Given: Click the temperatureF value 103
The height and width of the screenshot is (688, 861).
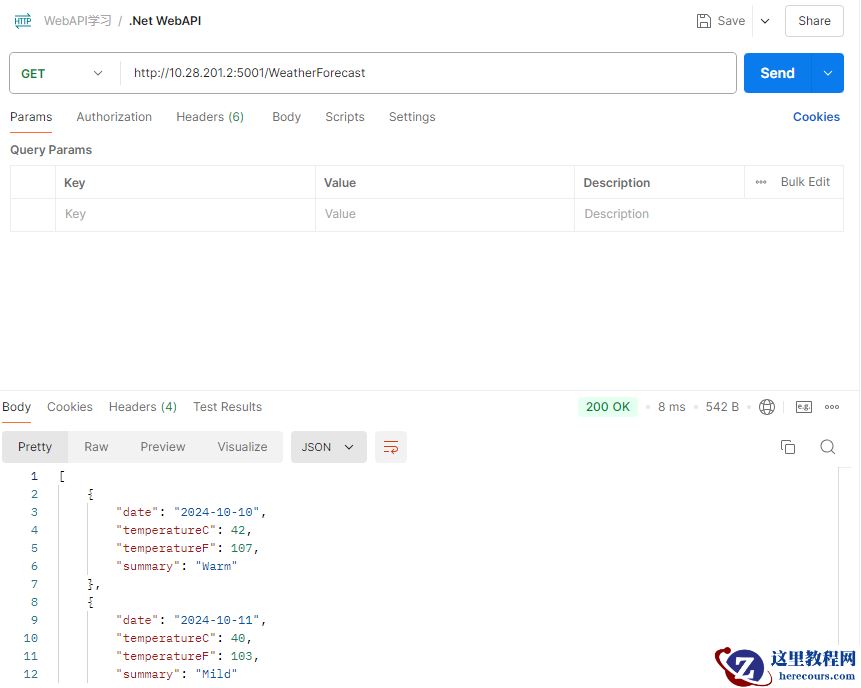Looking at the screenshot, I should point(241,656).
